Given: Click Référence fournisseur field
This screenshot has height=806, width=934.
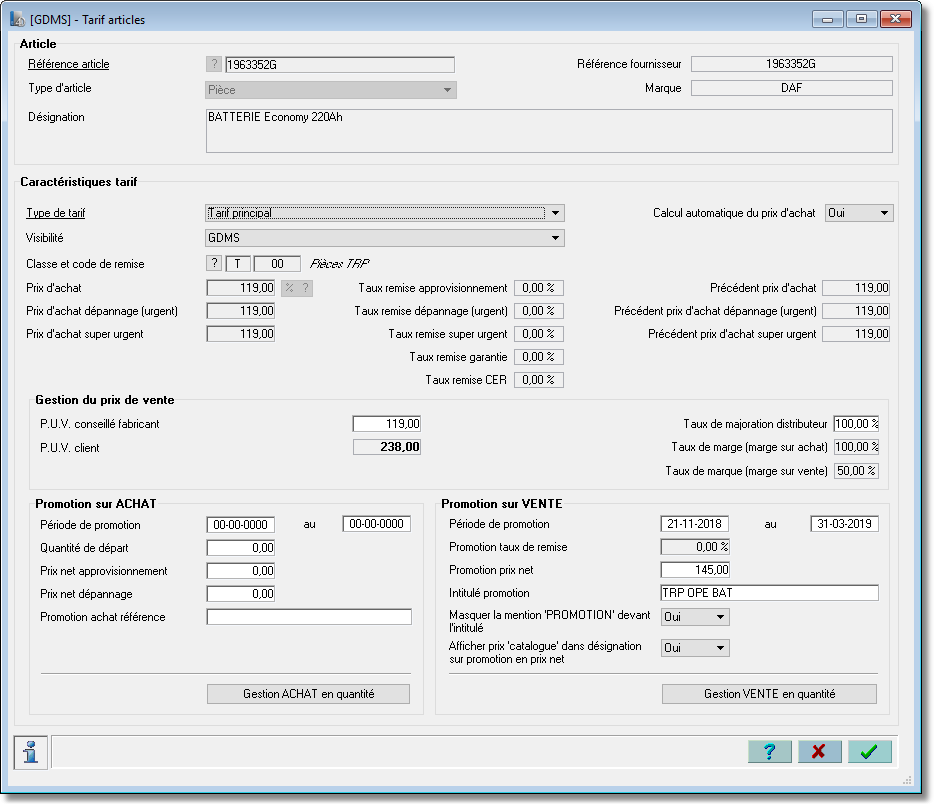Looking at the screenshot, I should pos(792,64).
